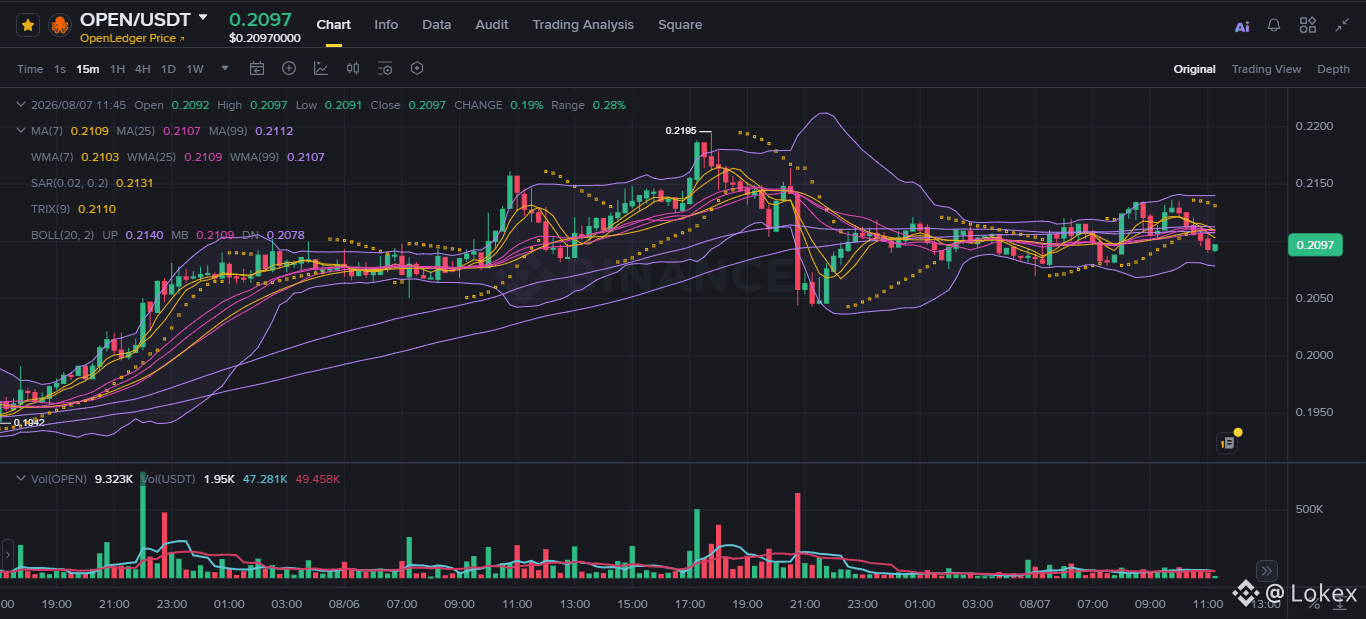Expand the left side panel arrow

click(7, 554)
